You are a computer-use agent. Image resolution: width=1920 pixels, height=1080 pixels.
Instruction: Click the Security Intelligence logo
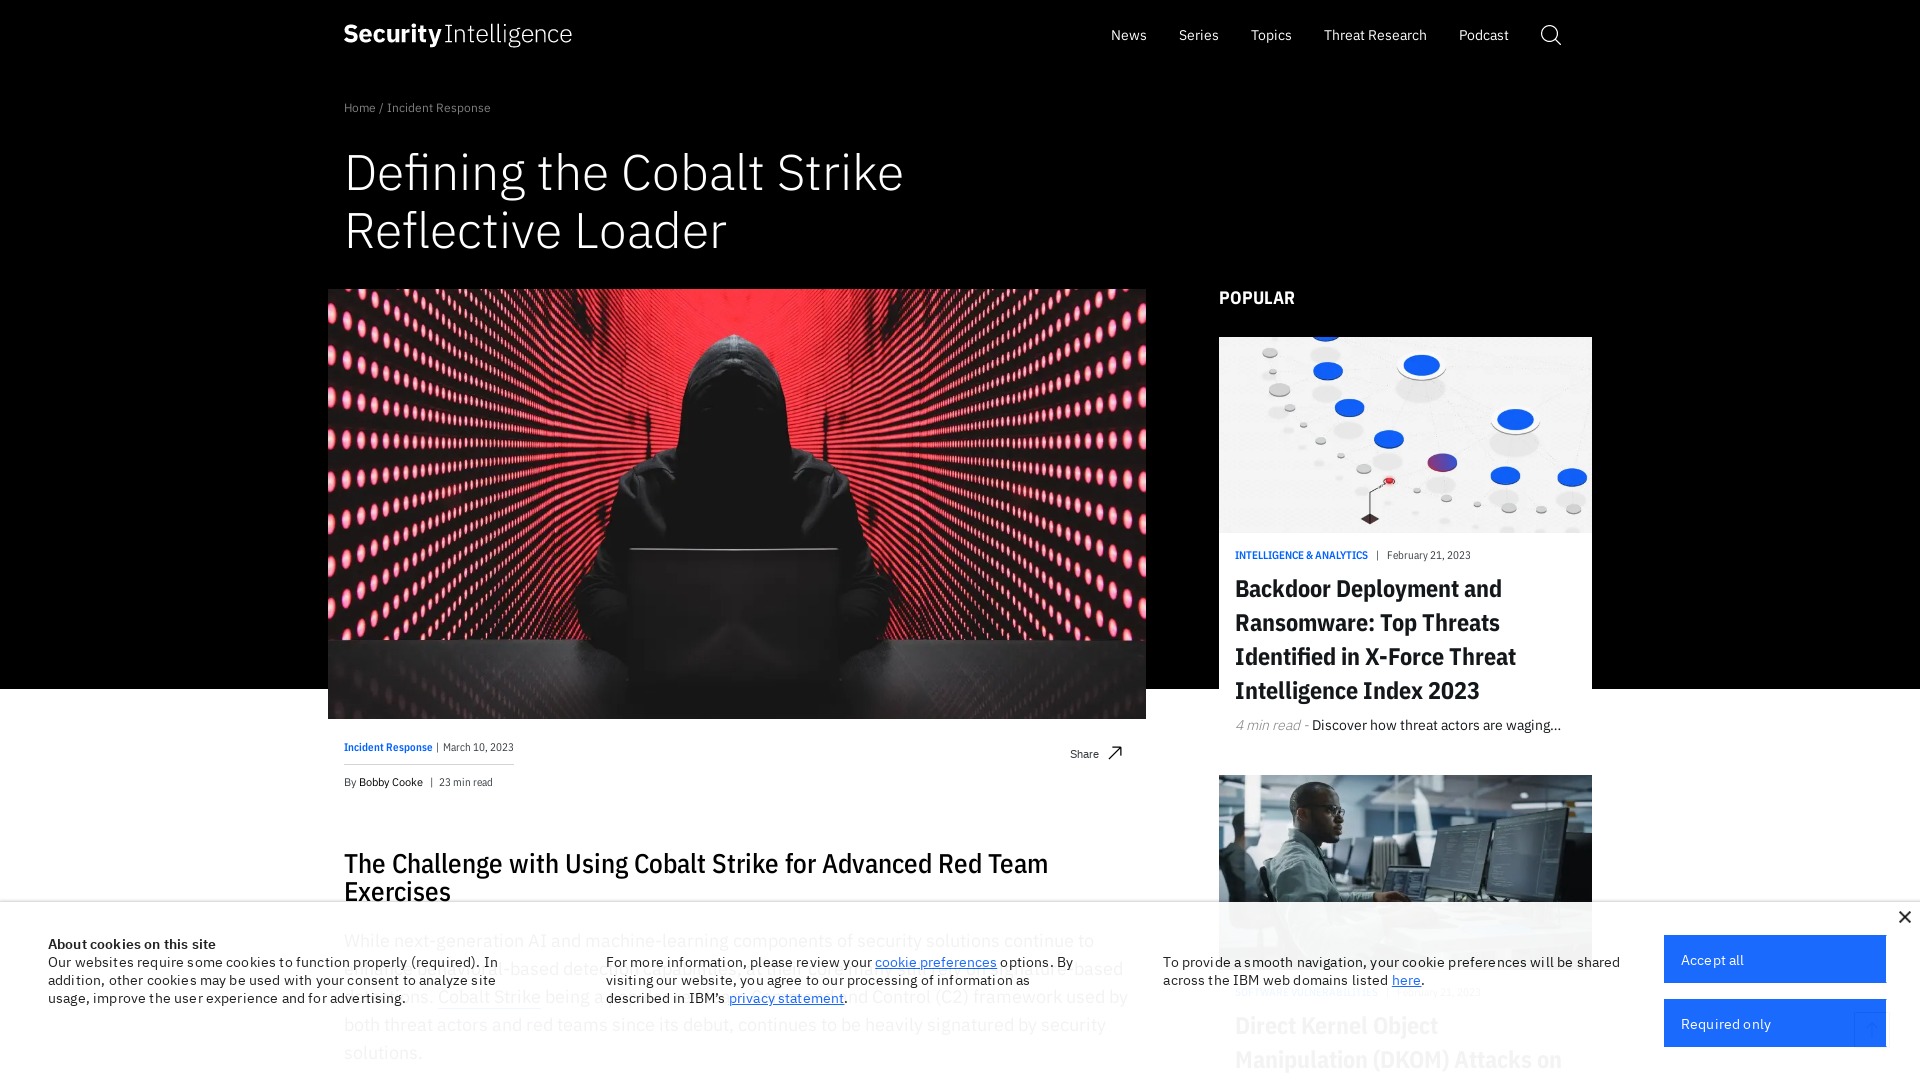coord(456,34)
